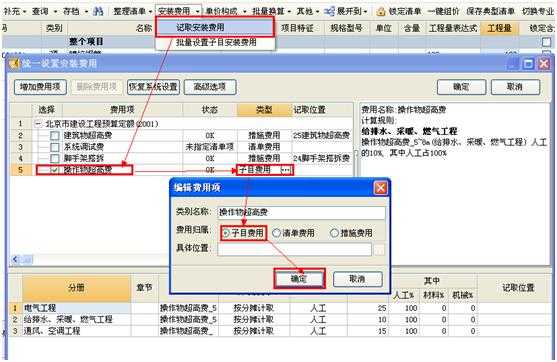Click the 24脚手架搭拆费 position cell
Viewport: 557px width, 362px height.
(322, 158)
